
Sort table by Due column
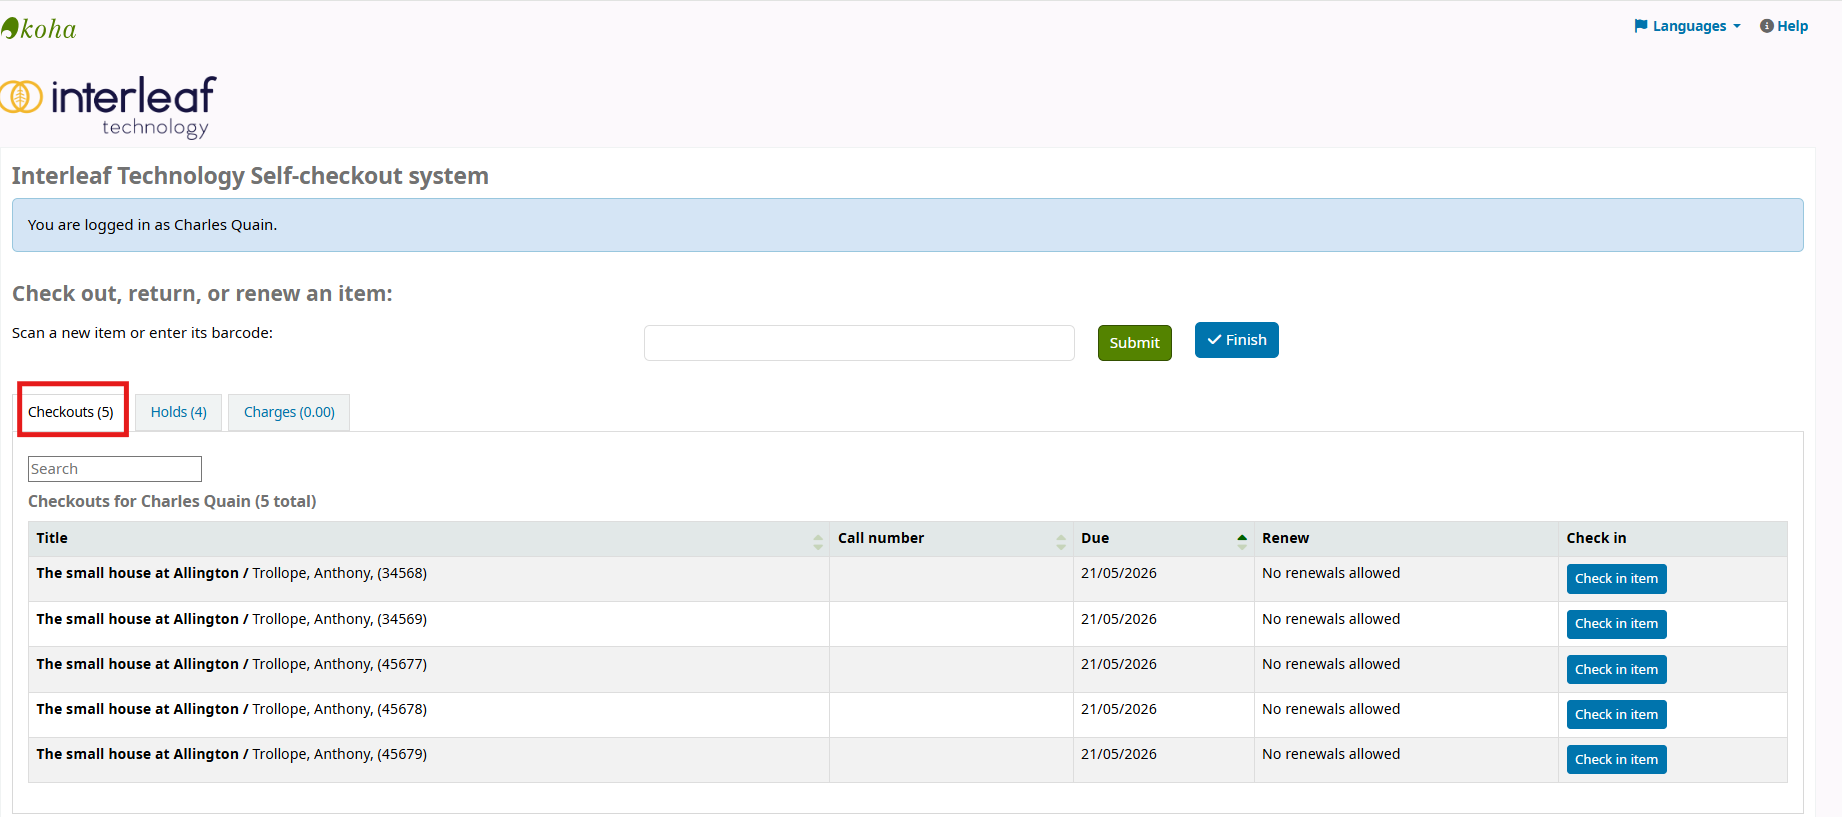pos(1163,538)
